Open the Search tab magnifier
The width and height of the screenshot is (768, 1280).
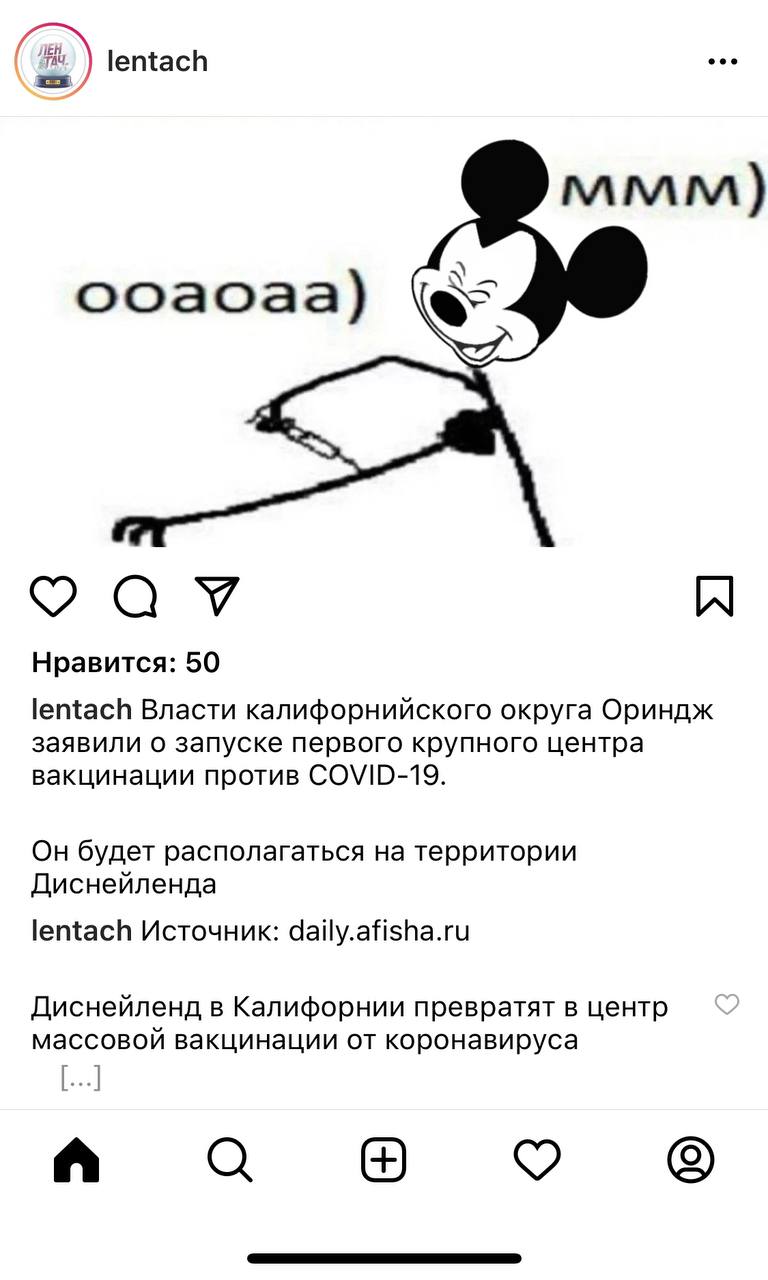[x=230, y=1160]
